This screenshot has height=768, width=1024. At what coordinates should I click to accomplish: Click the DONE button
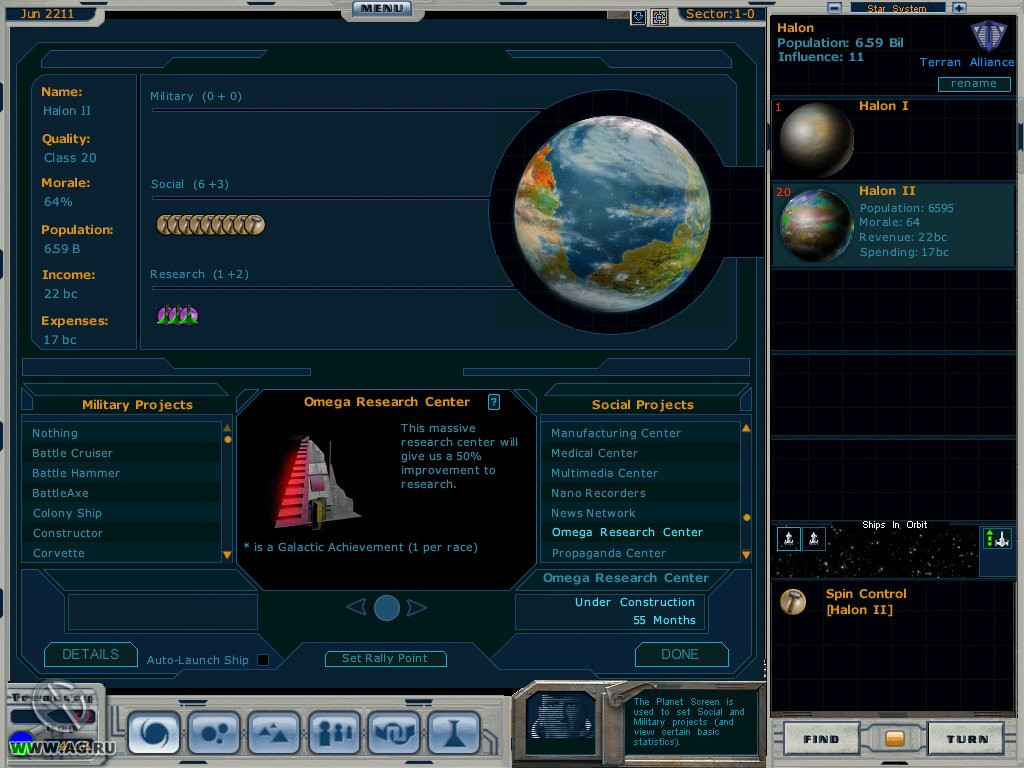pos(680,654)
